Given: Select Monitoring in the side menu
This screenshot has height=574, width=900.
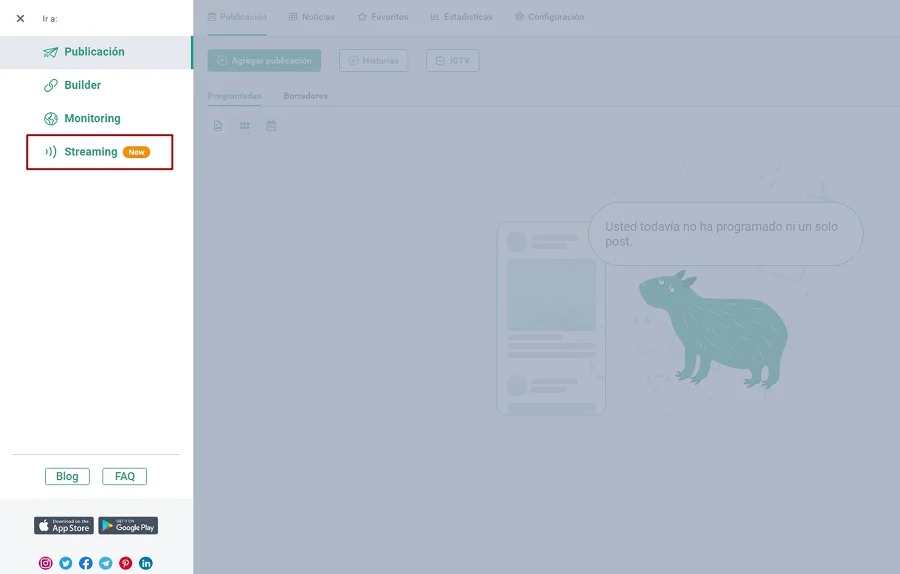Looking at the screenshot, I should point(92,118).
